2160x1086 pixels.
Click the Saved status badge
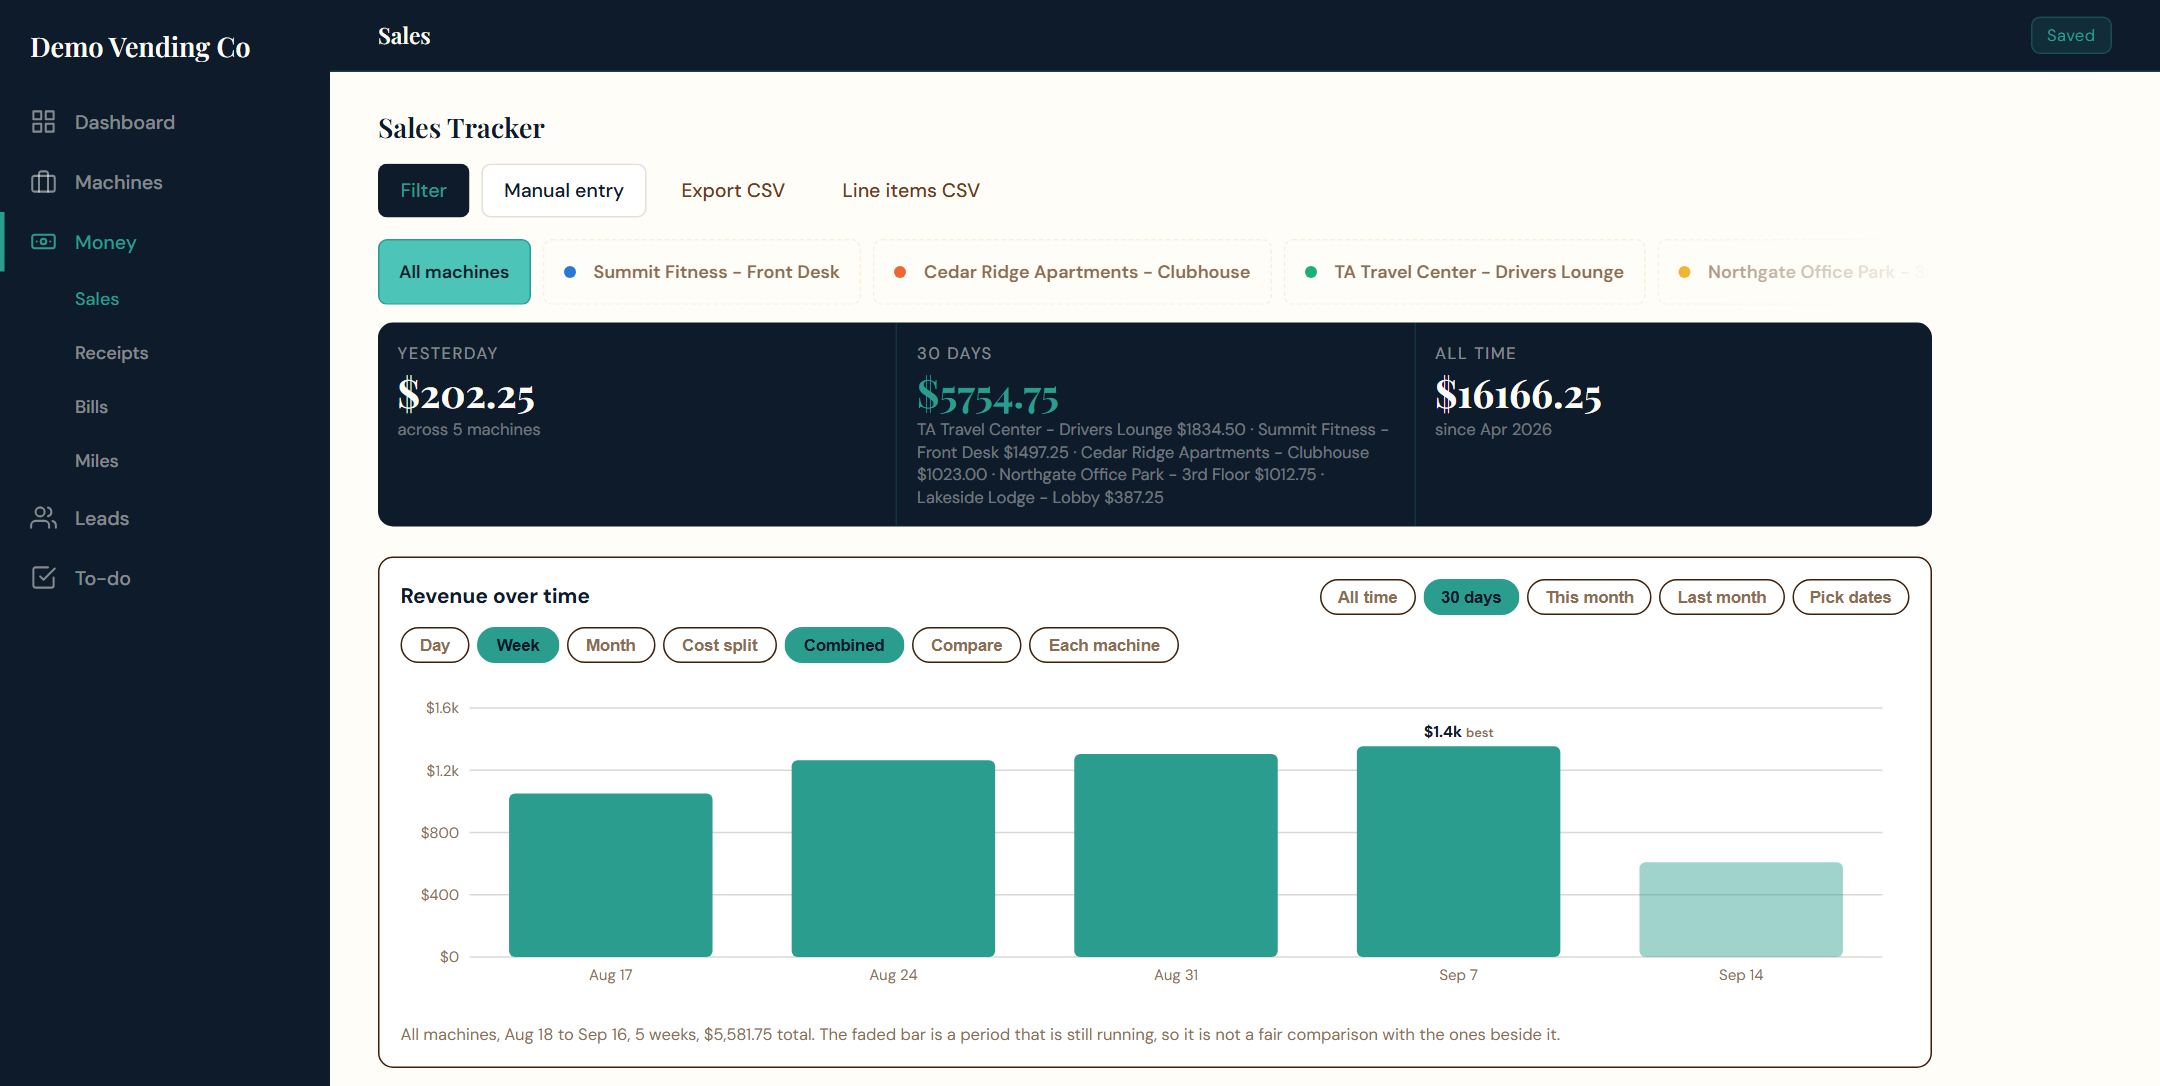coord(2071,35)
